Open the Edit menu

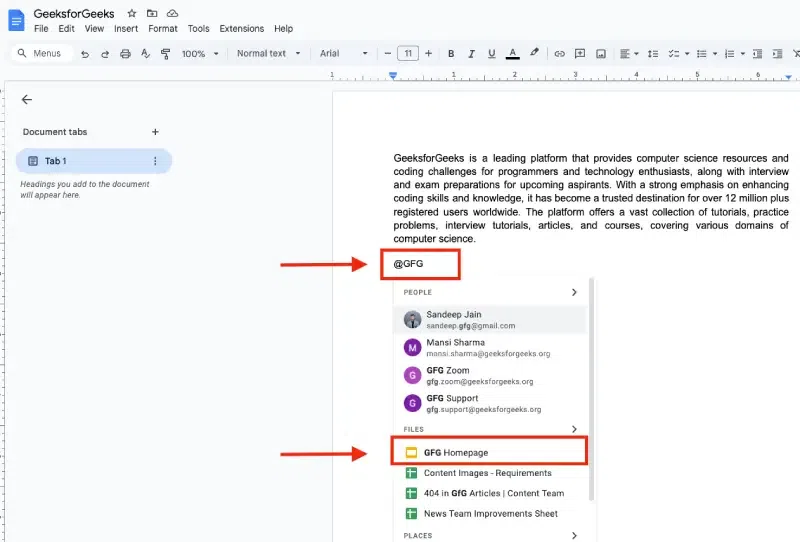(66, 29)
